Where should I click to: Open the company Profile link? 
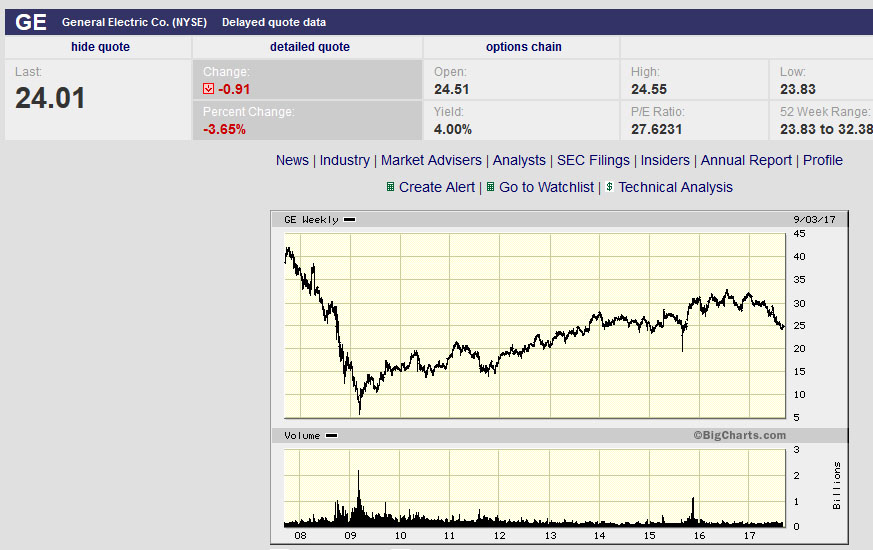pos(822,160)
